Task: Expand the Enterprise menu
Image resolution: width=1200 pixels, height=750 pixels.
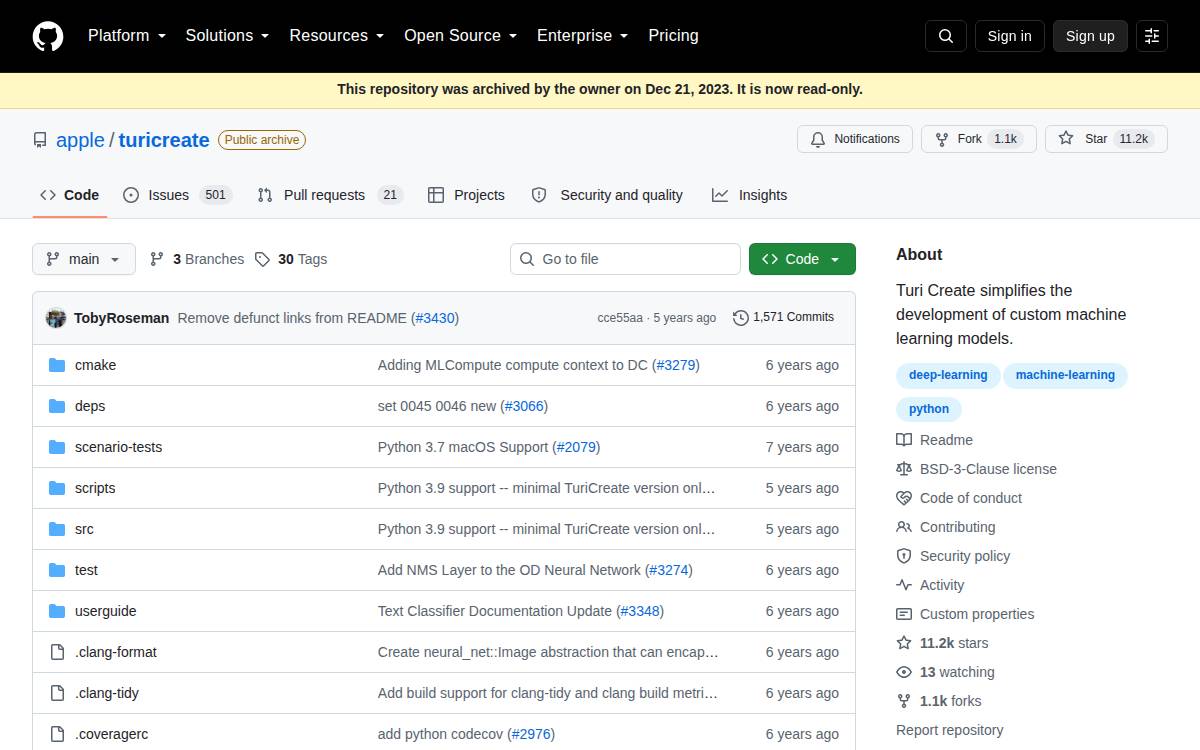Action: [583, 36]
